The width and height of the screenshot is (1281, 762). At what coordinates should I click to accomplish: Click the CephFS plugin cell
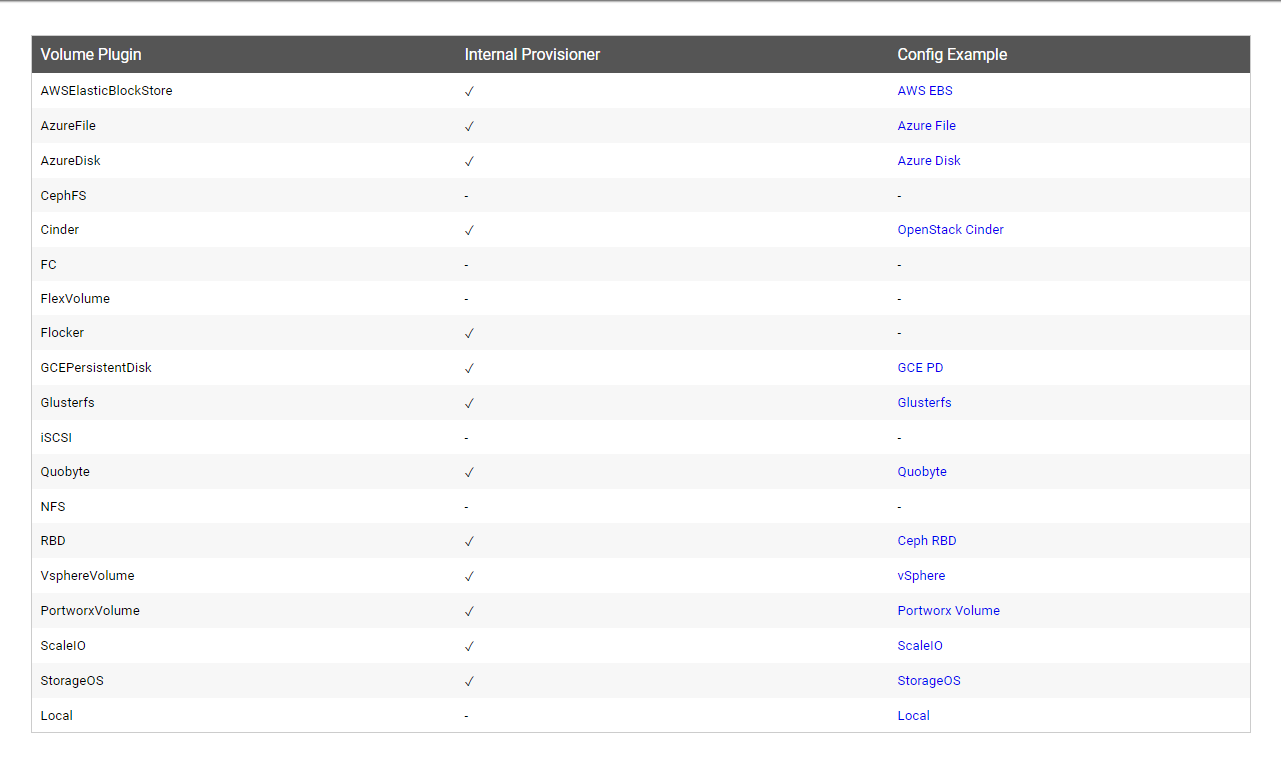[x=63, y=196]
